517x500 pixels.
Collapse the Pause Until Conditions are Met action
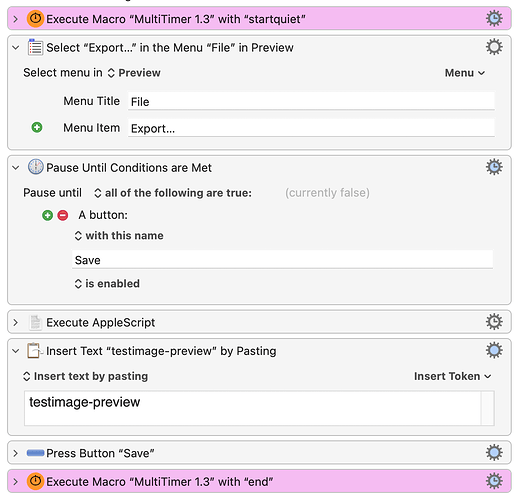(x=15, y=168)
